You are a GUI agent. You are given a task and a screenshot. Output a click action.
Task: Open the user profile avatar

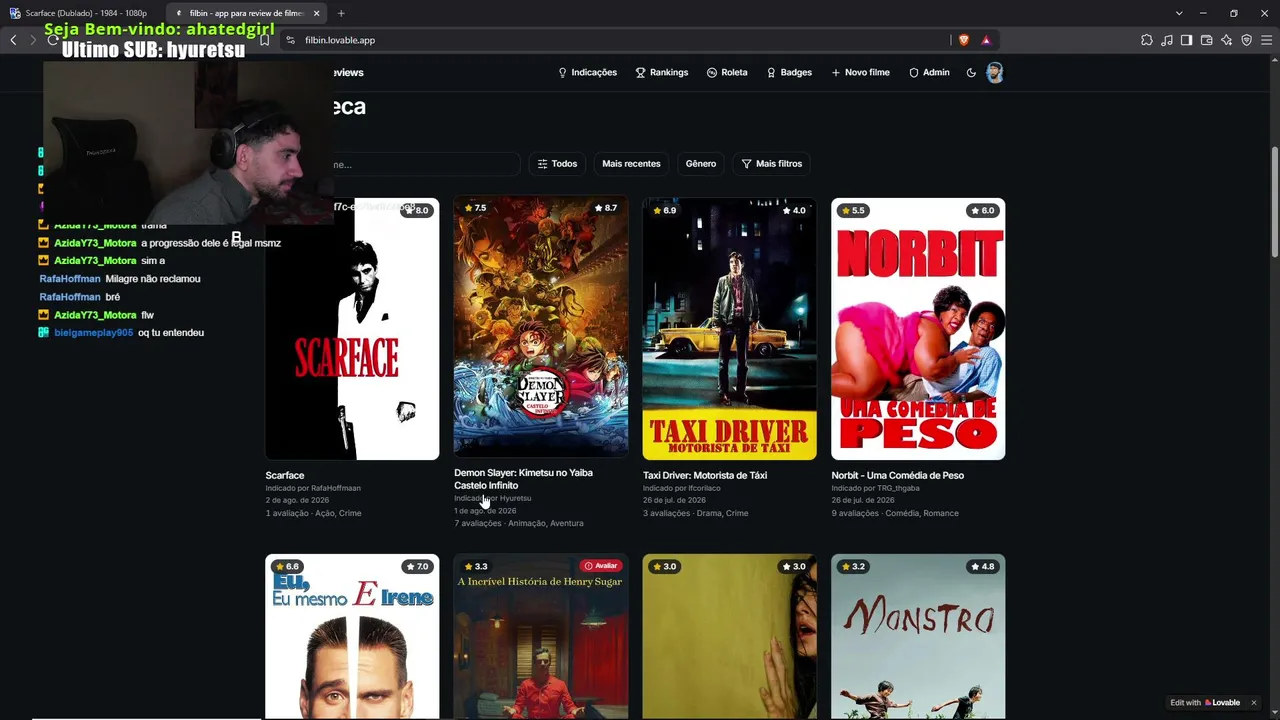point(994,72)
